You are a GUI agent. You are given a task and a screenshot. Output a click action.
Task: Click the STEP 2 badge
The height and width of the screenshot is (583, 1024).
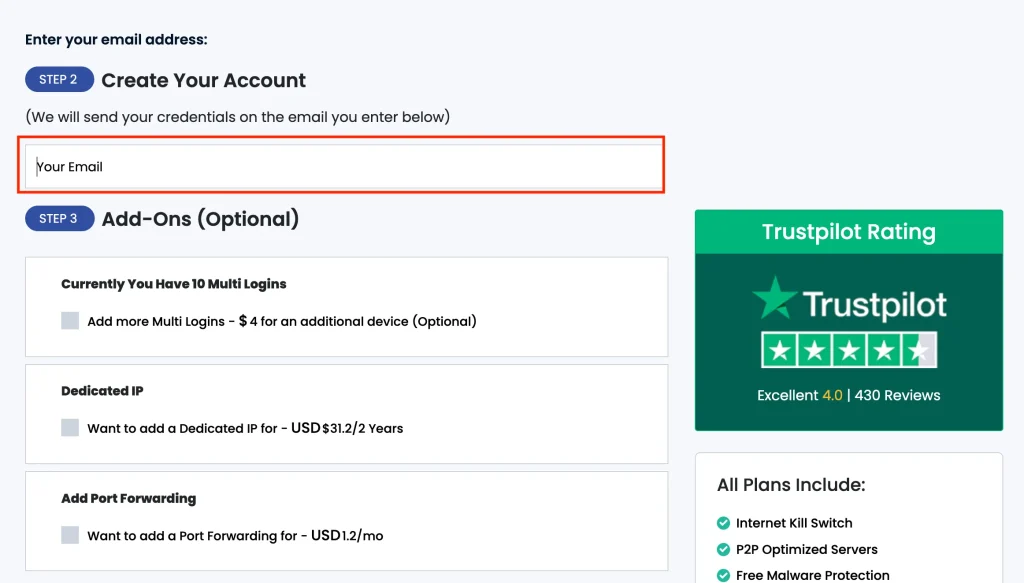pos(59,79)
